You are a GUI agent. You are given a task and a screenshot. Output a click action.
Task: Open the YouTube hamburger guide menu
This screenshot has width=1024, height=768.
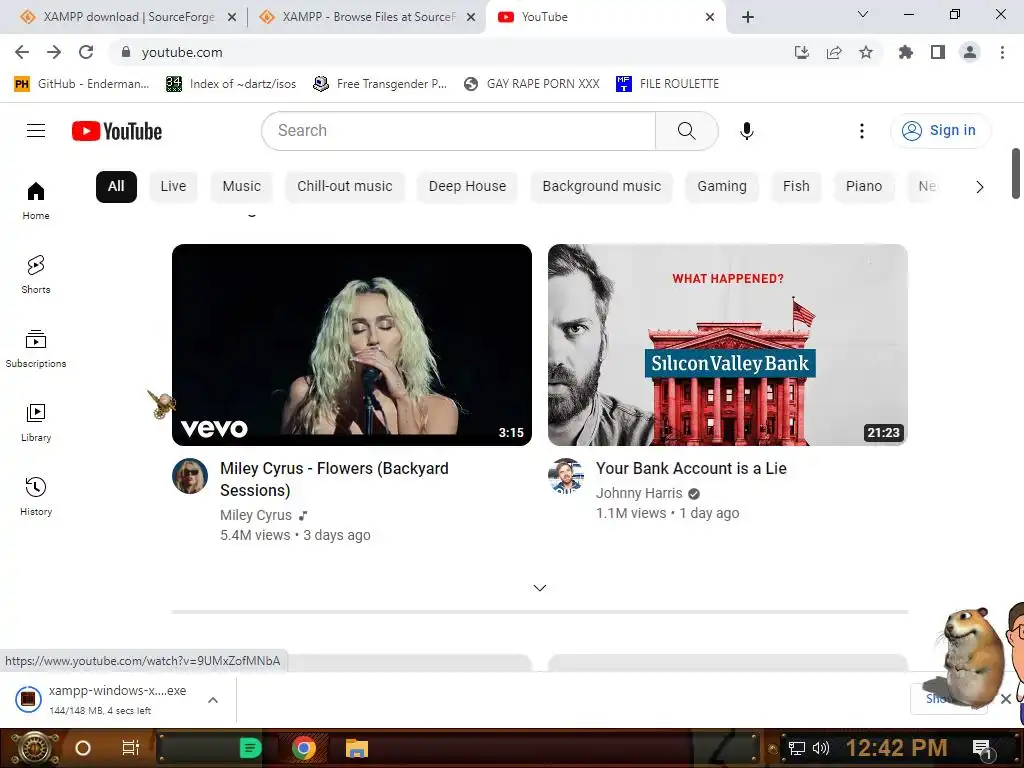coord(36,131)
